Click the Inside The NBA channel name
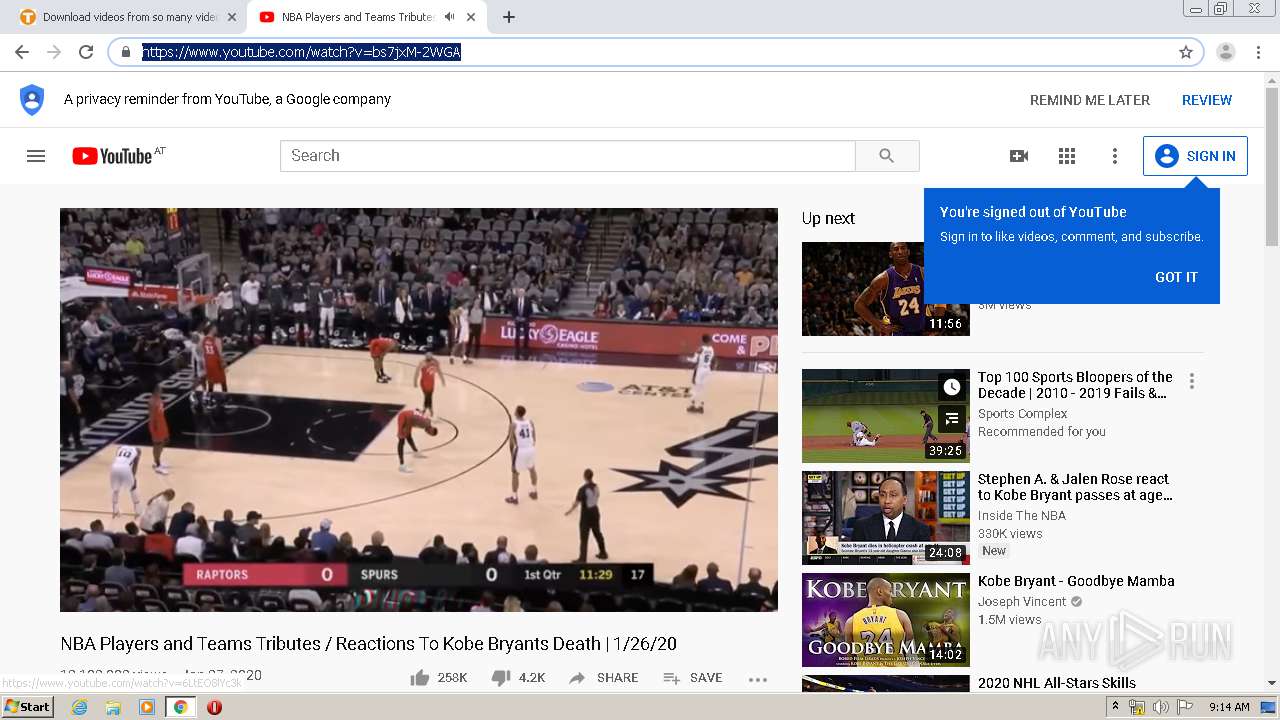Screen dimensions: 1280x720 coord(1021,516)
